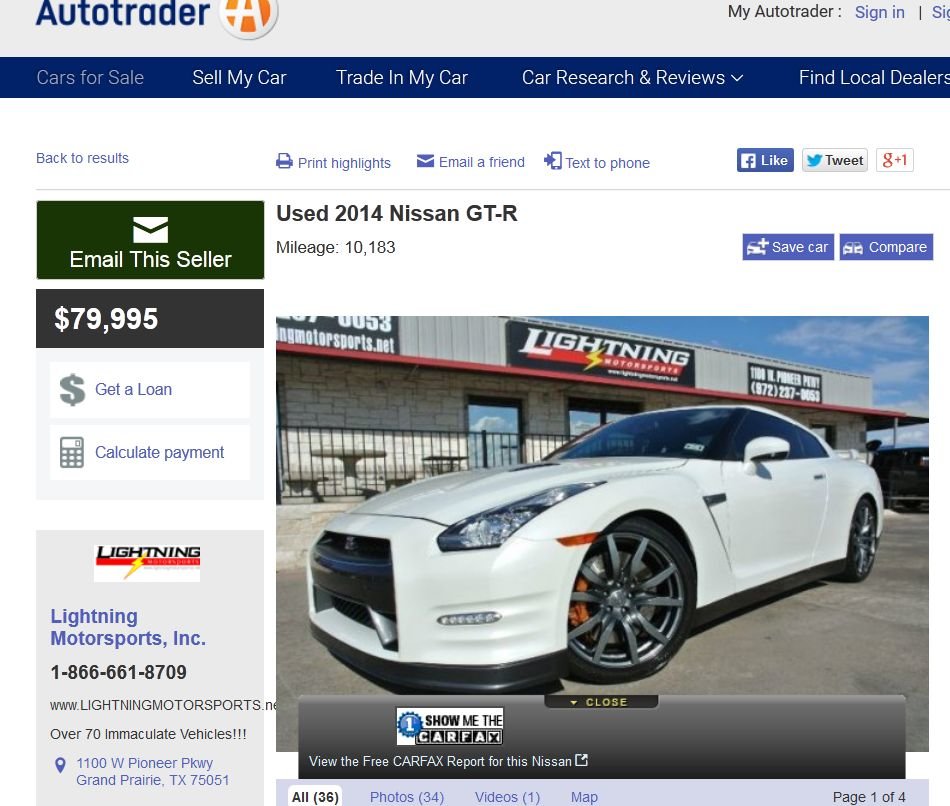Click Email a friend link

[482, 162]
